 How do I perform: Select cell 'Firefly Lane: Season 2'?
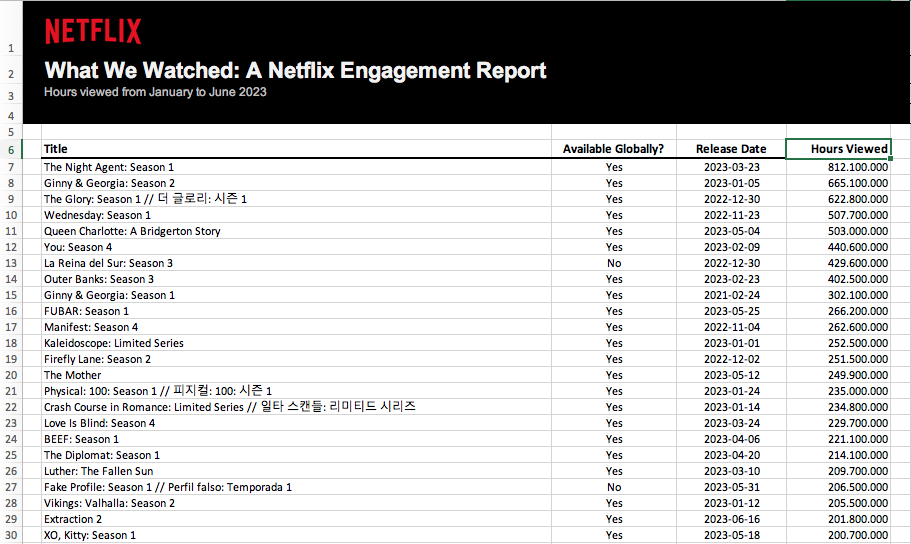[296, 359]
